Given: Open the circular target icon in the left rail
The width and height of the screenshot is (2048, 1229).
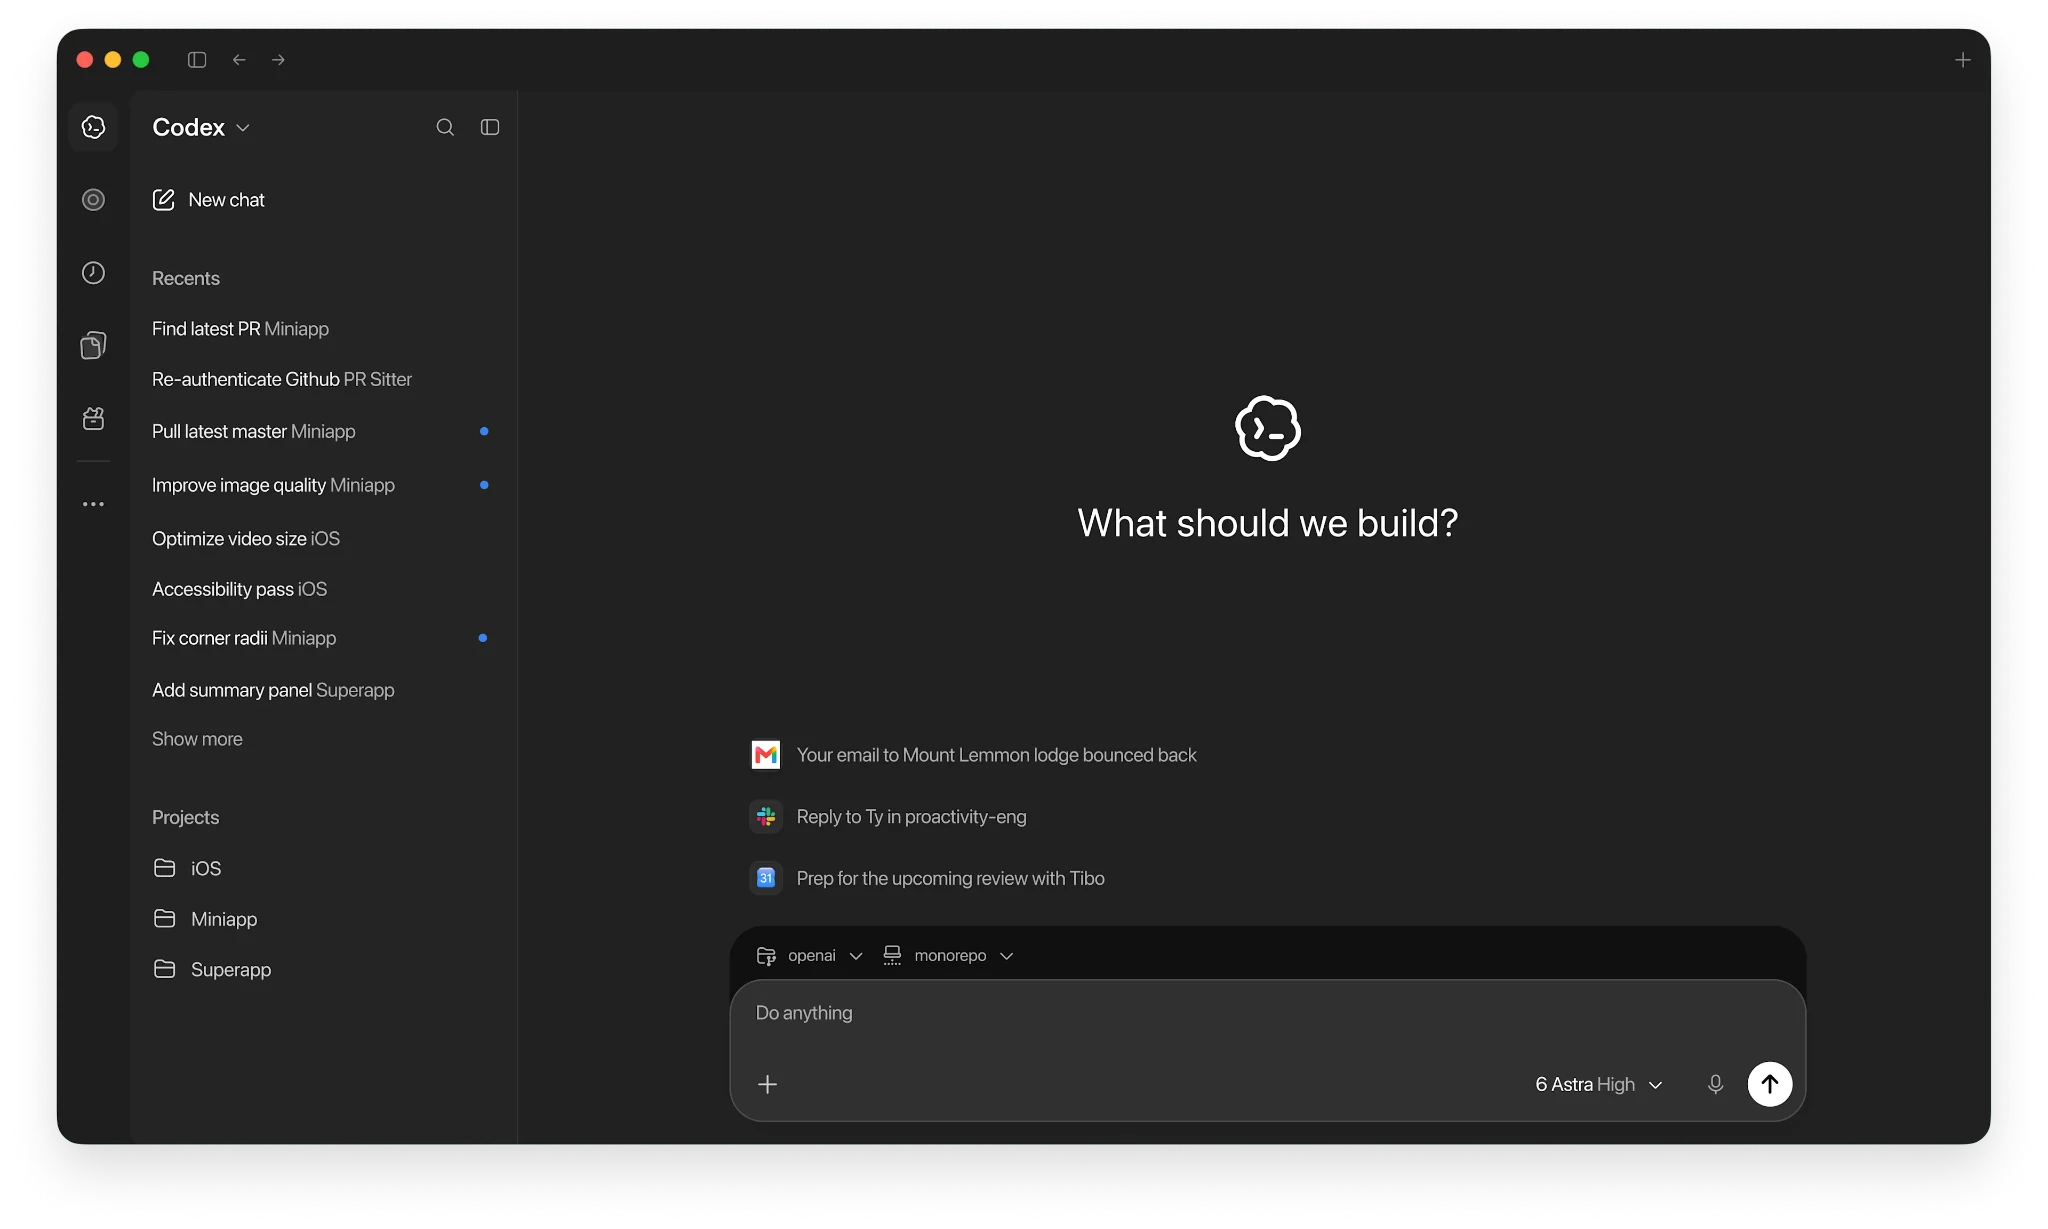Looking at the screenshot, I should coord(93,200).
